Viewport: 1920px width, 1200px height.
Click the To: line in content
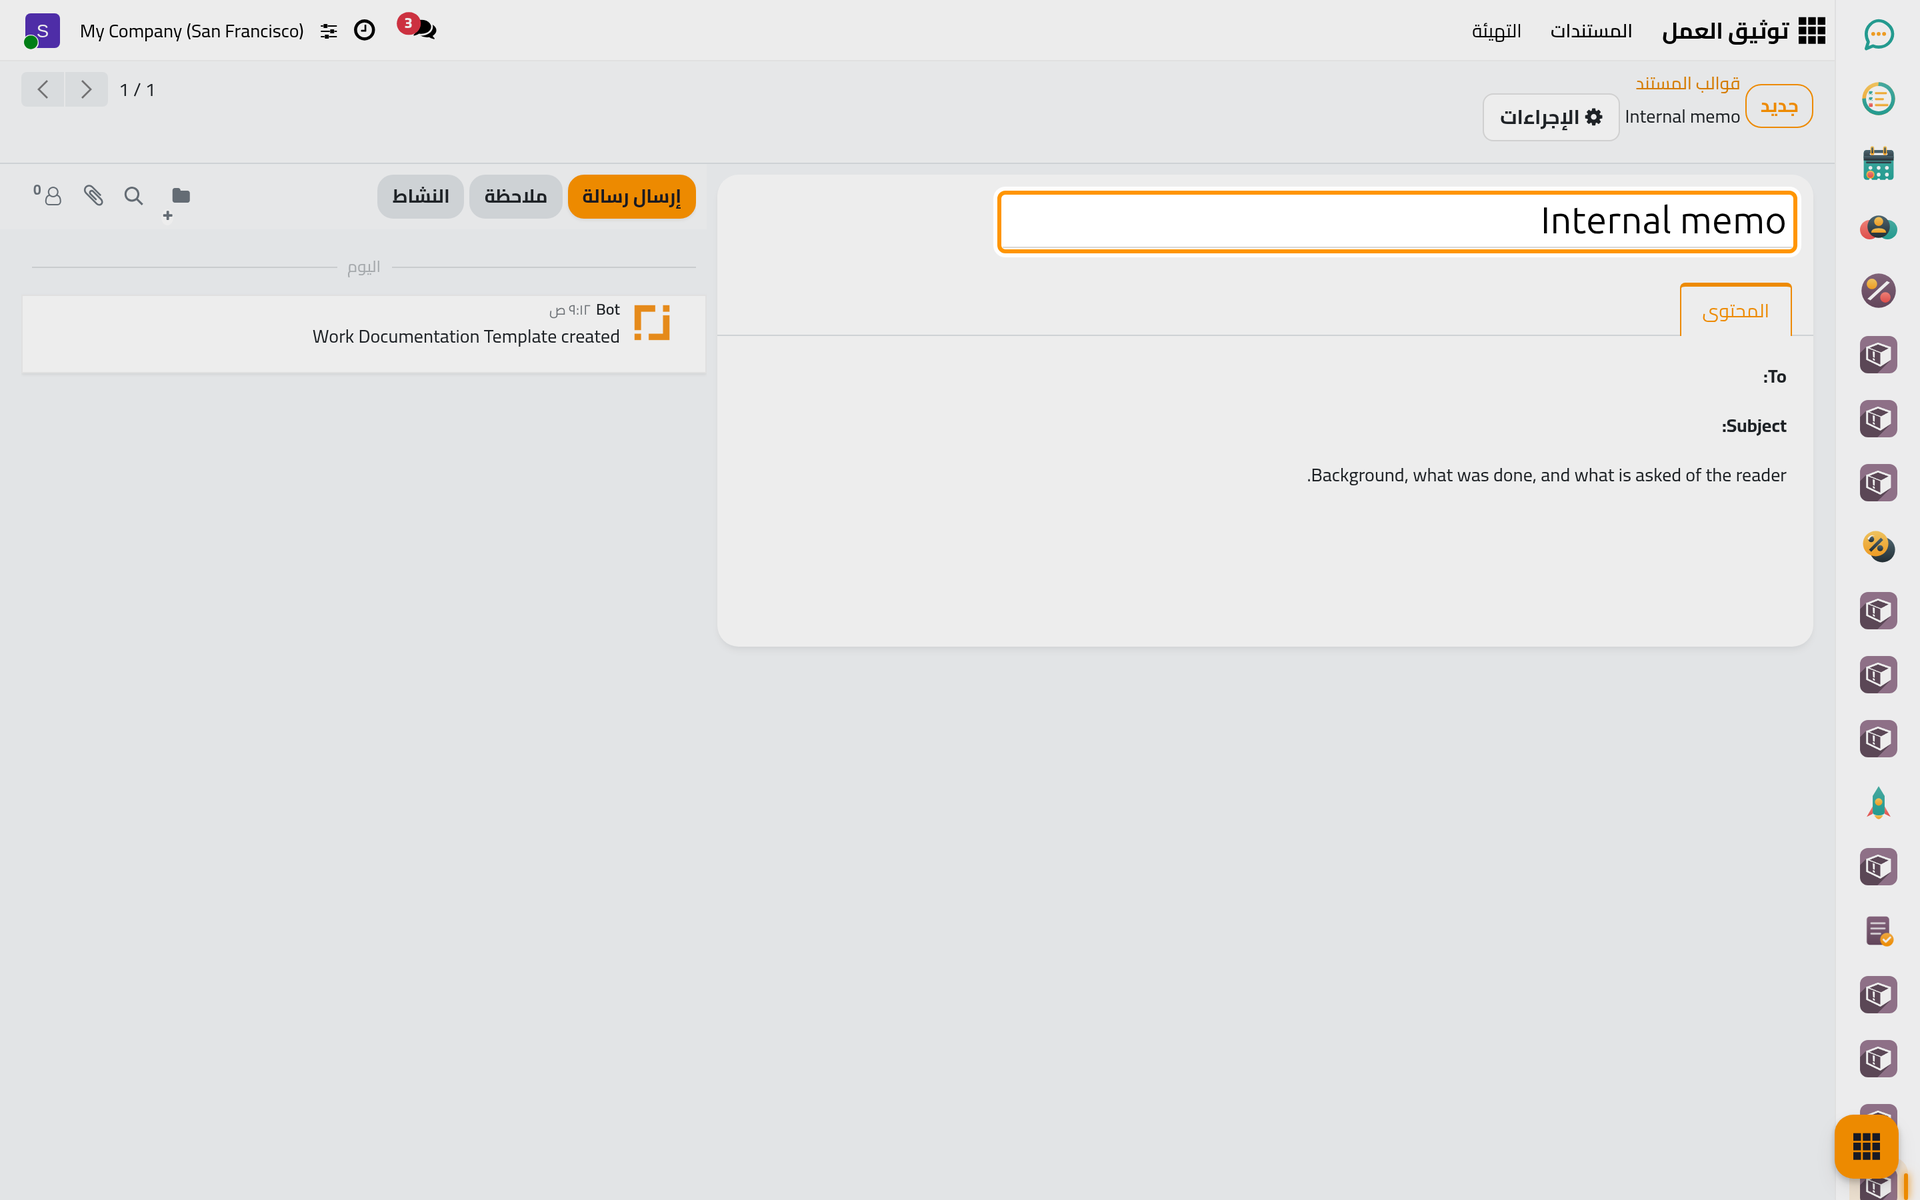point(1774,377)
